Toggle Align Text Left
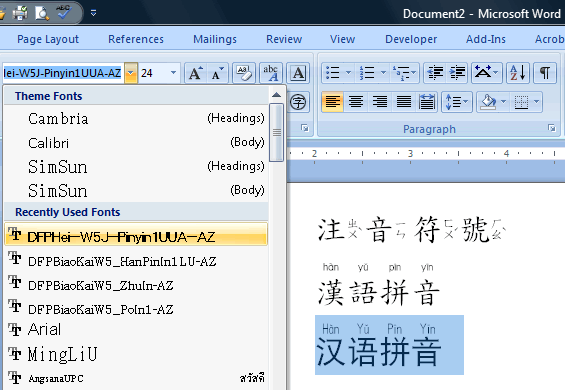The image size is (565, 390). click(332, 102)
